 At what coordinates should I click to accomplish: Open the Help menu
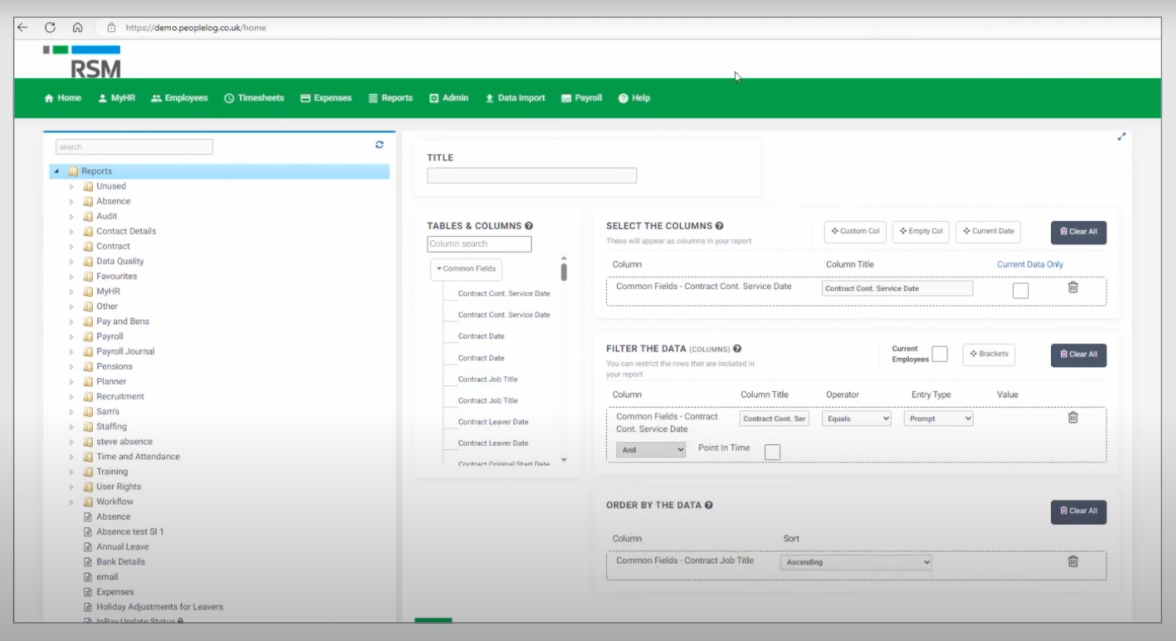pos(634,98)
